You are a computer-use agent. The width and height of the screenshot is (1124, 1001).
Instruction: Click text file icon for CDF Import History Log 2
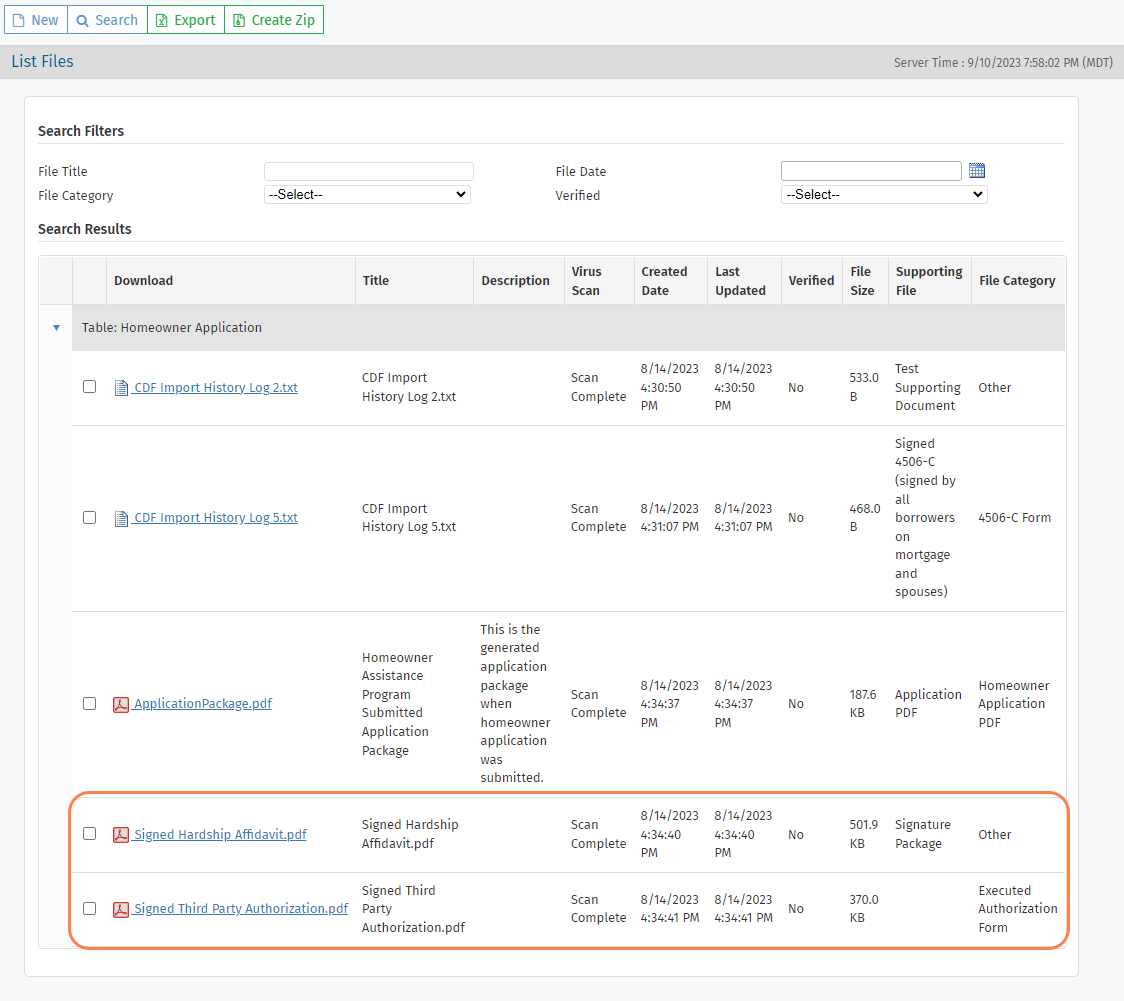[121, 388]
